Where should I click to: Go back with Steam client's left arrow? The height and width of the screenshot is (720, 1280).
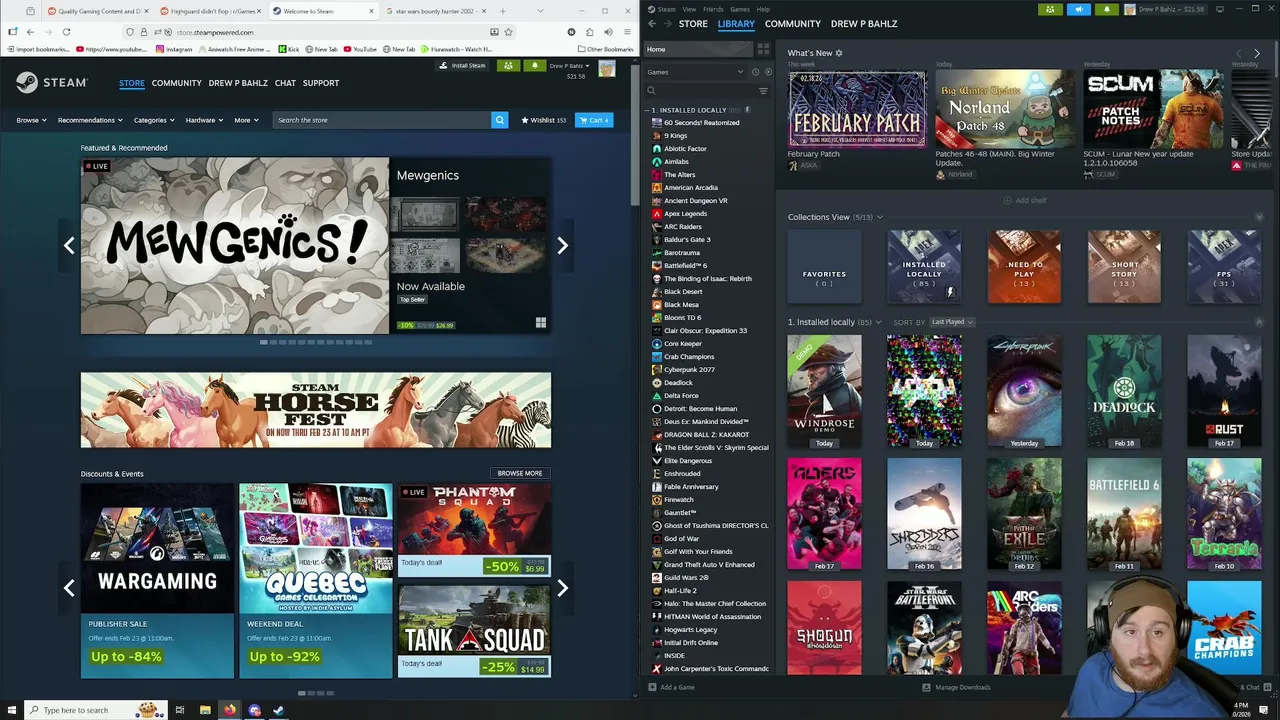point(652,23)
